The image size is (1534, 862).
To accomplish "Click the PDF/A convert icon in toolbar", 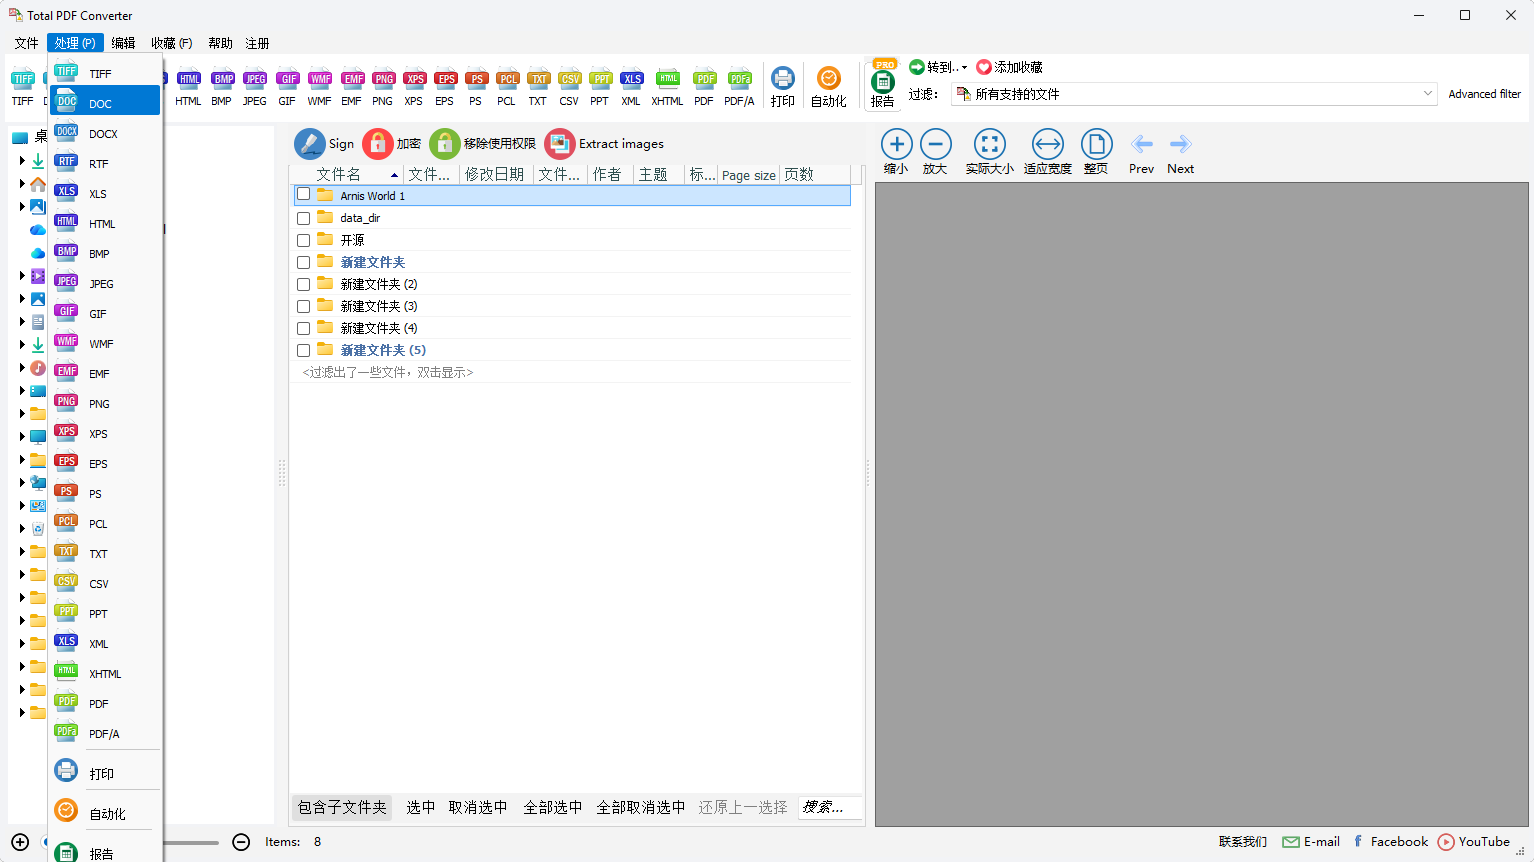I will pos(739,80).
